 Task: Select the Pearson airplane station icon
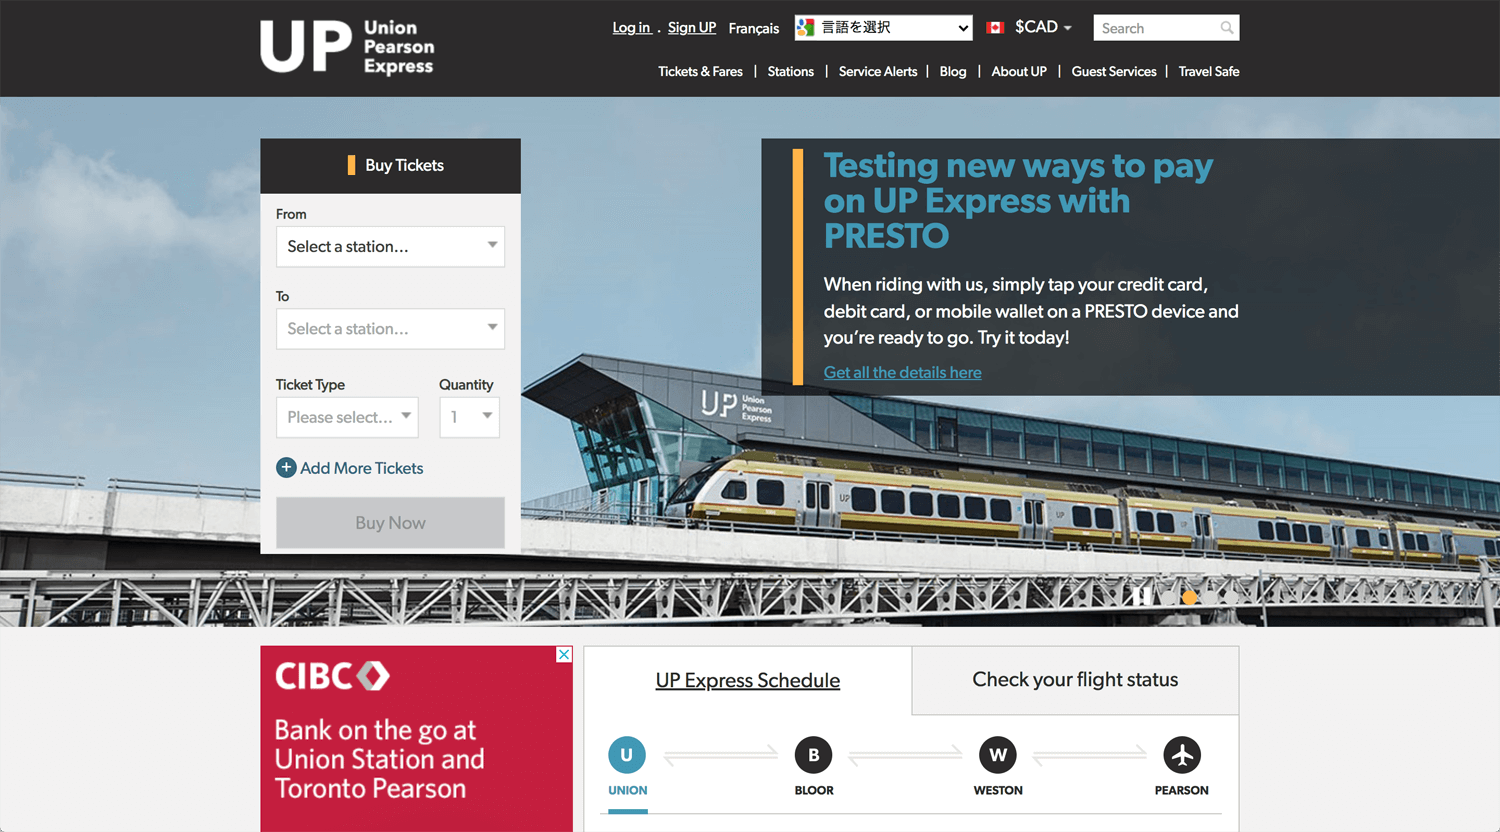1182,755
